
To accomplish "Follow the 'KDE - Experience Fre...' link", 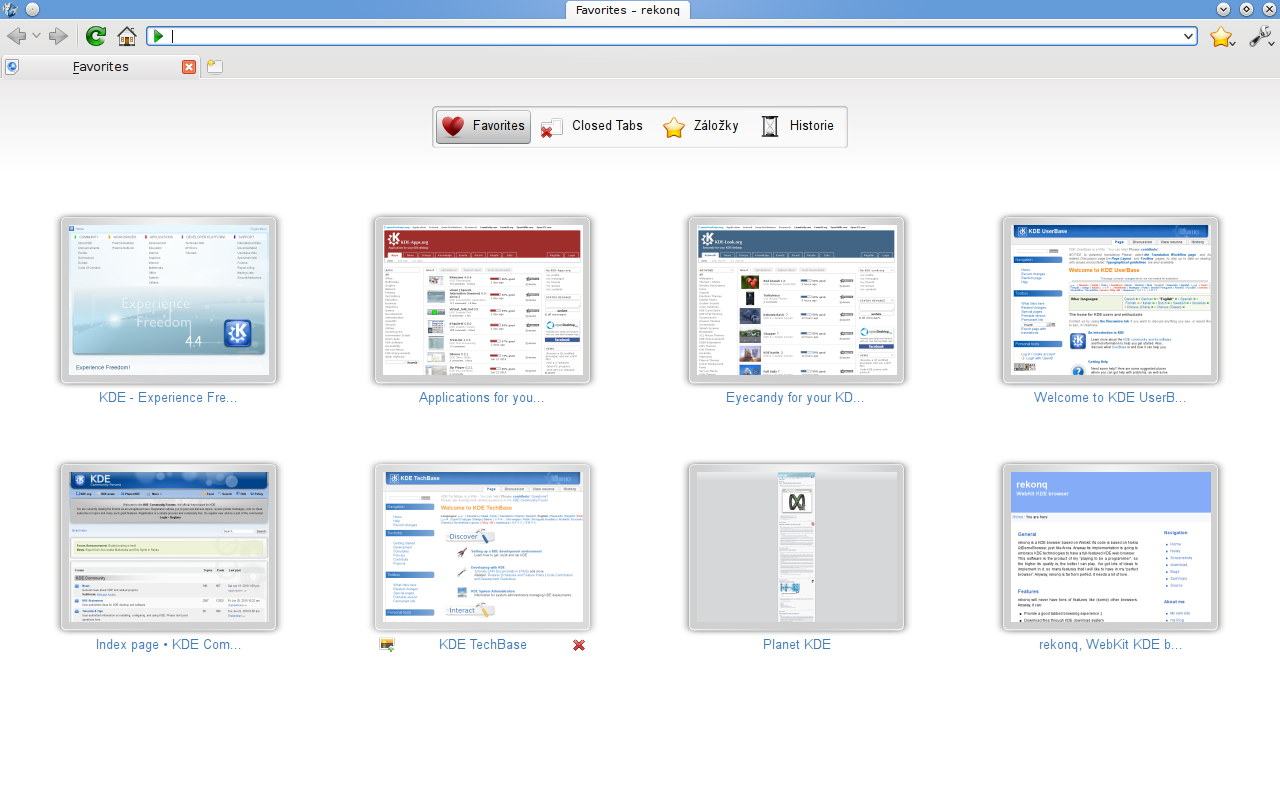I will point(168,398).
